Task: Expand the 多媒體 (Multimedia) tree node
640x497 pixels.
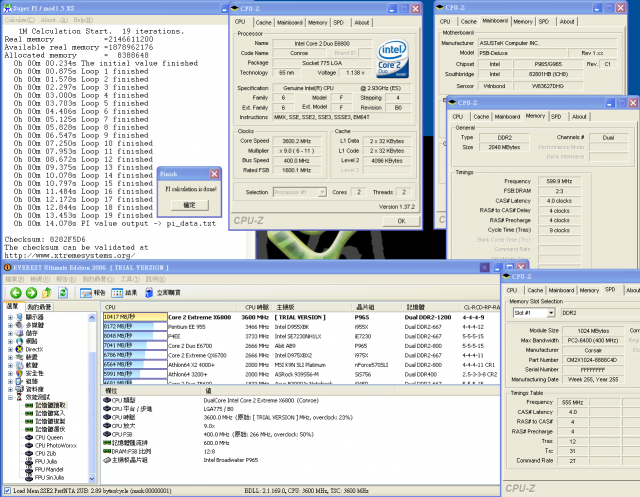Action: click(x=10, y=325)
